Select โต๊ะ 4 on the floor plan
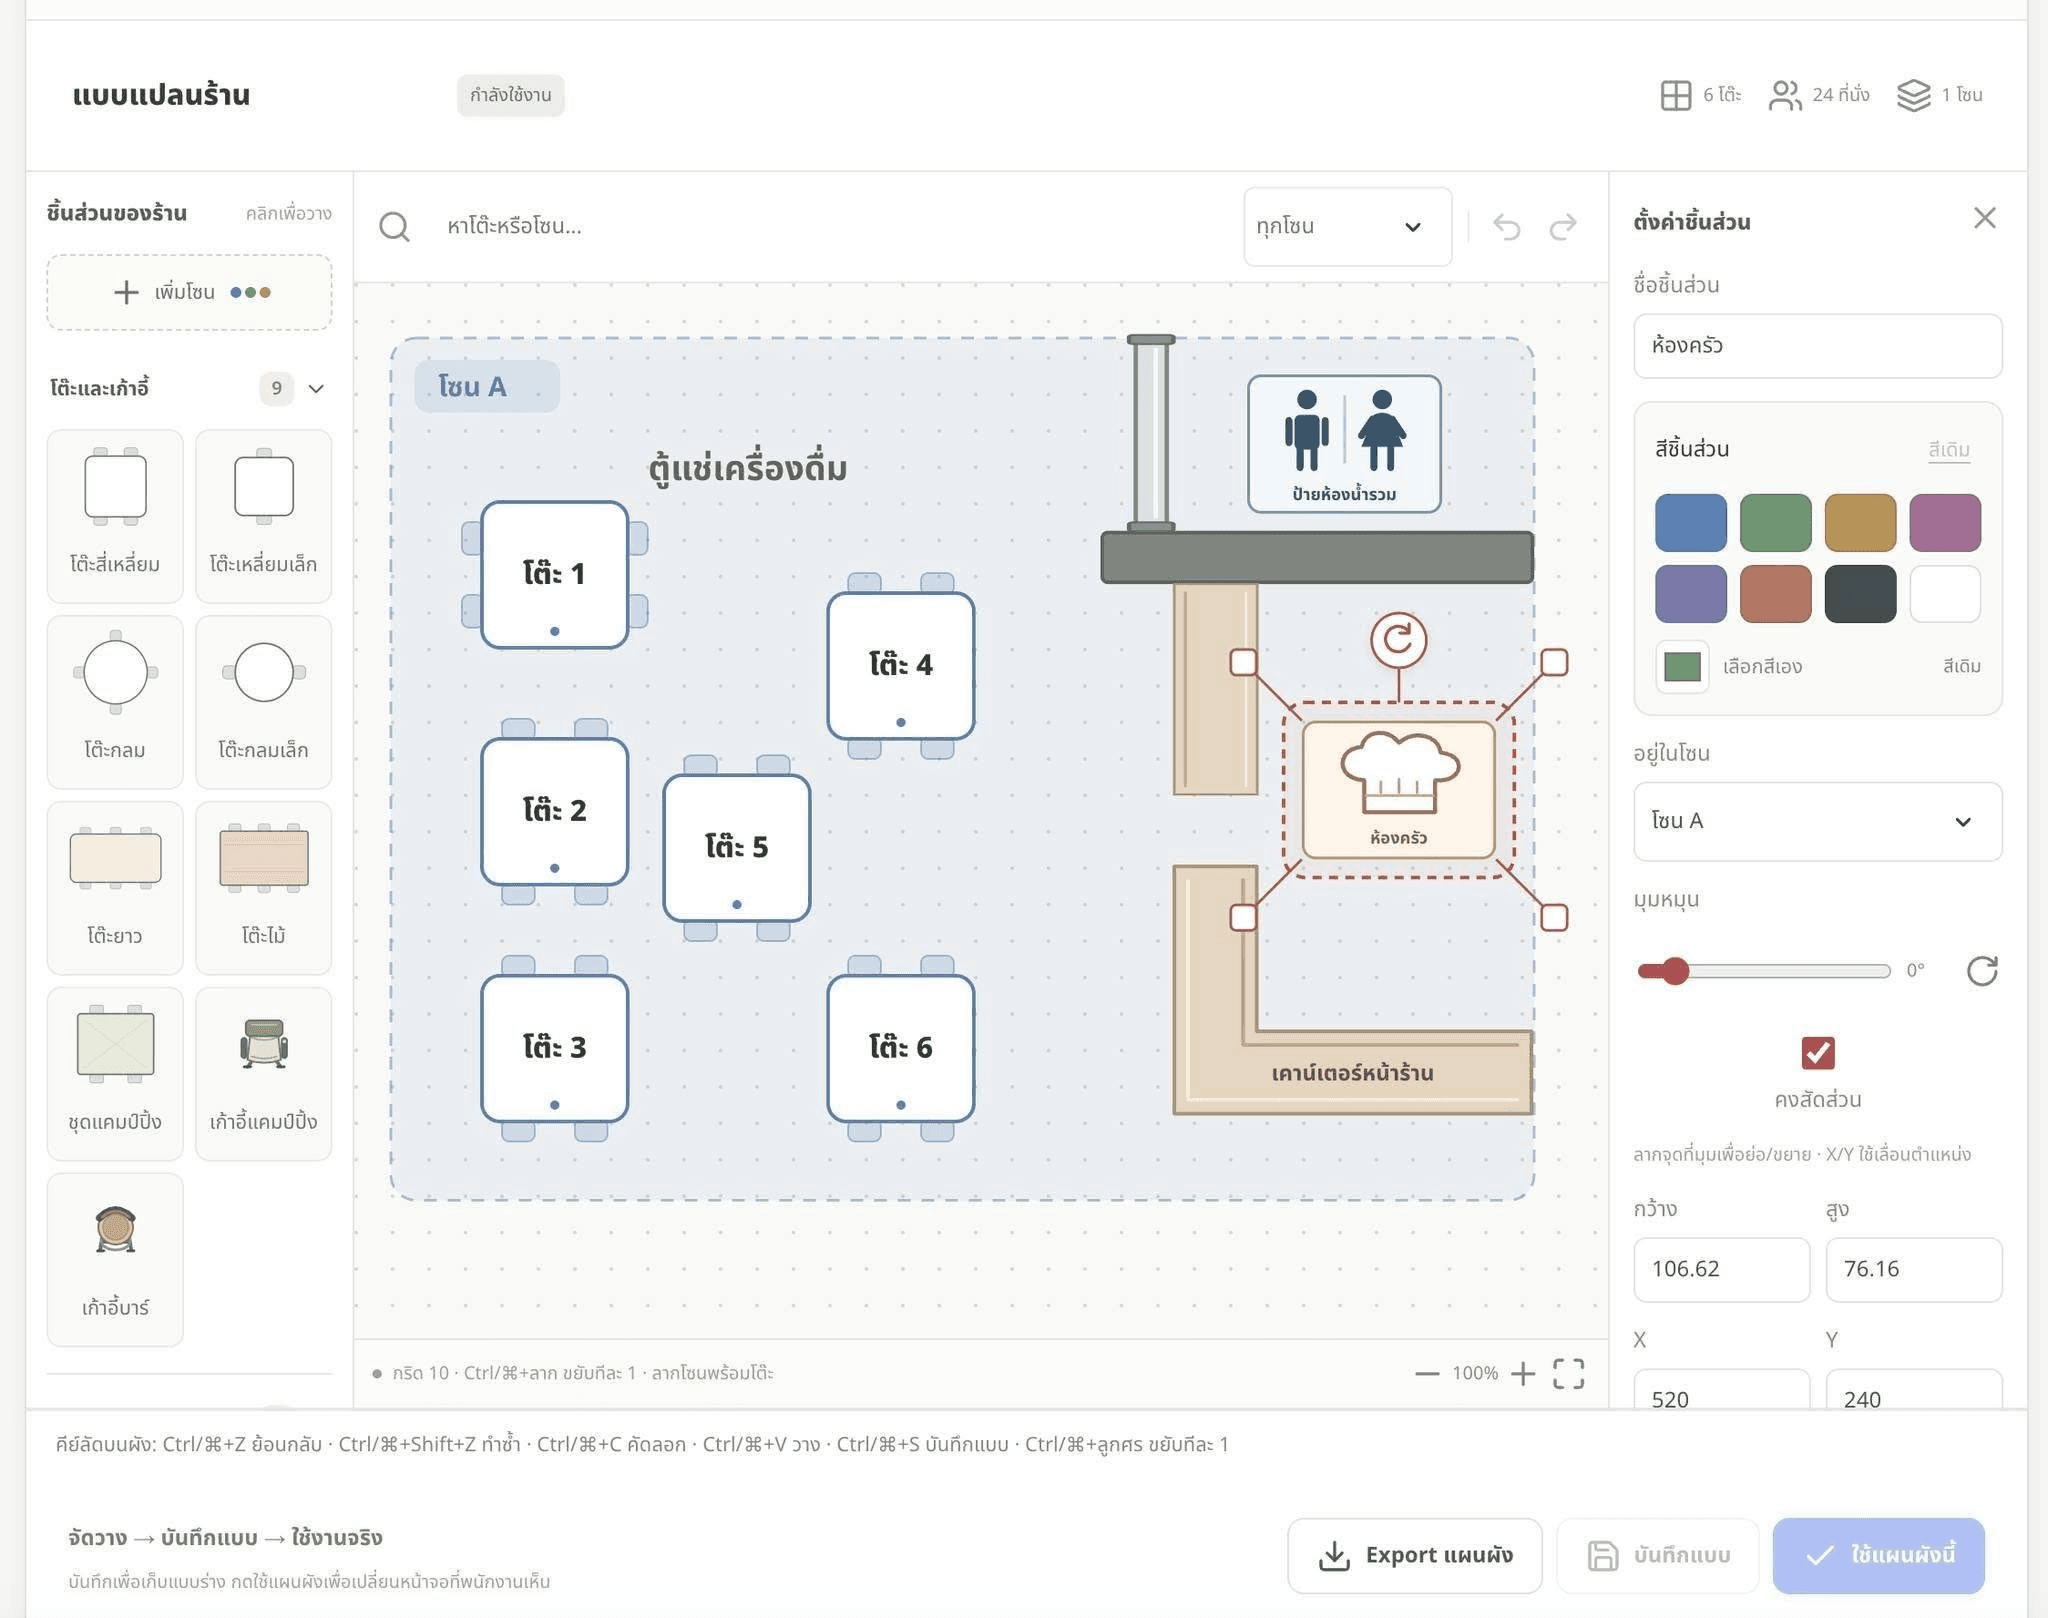This screenshot has height=1618, width=2048. 901,666
